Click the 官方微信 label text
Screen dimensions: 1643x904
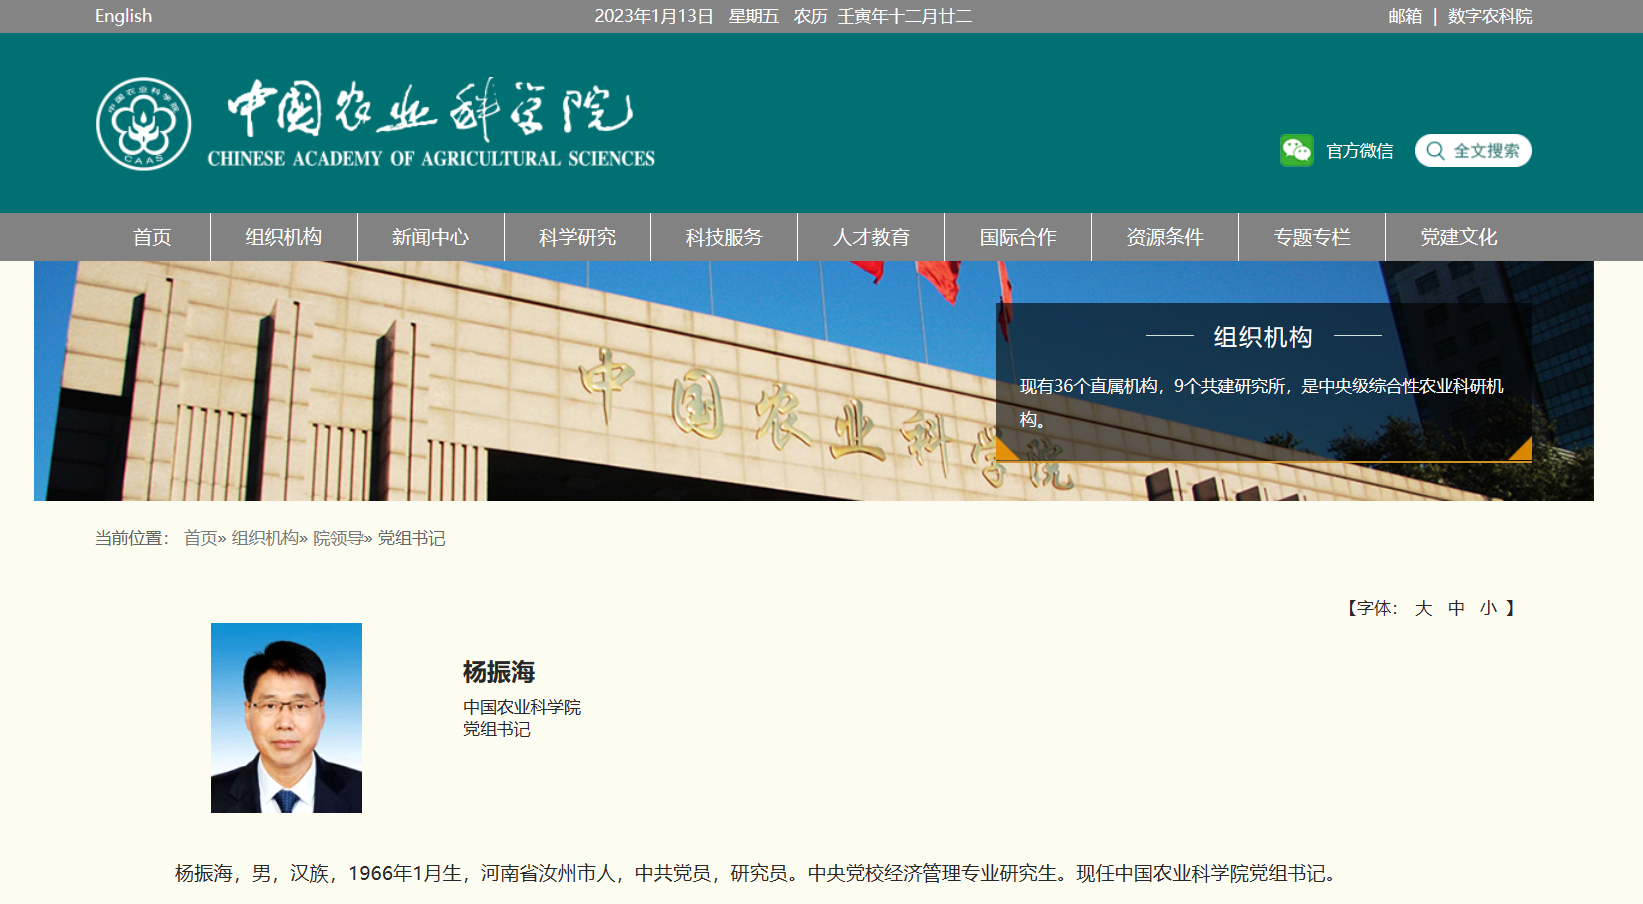(x=1359, y=151)
